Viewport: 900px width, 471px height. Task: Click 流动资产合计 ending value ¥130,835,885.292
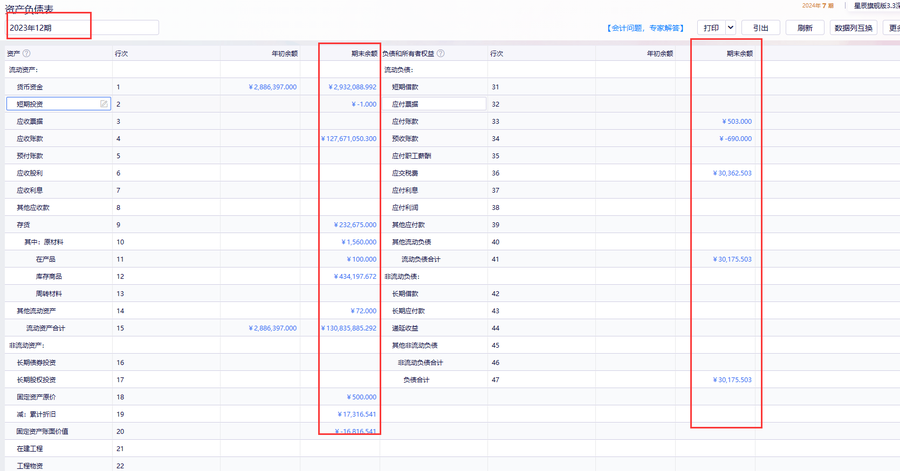coord(349,328)
